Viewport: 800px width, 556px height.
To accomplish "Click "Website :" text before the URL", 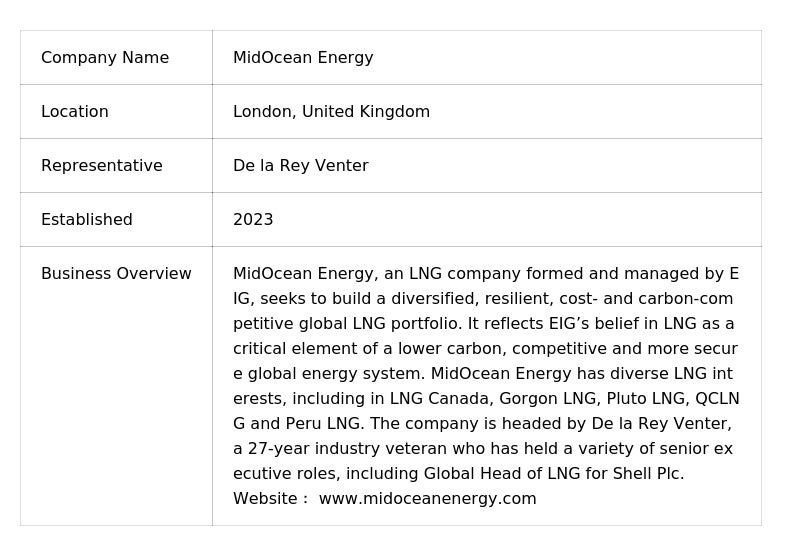I will (x=270, y=499).
